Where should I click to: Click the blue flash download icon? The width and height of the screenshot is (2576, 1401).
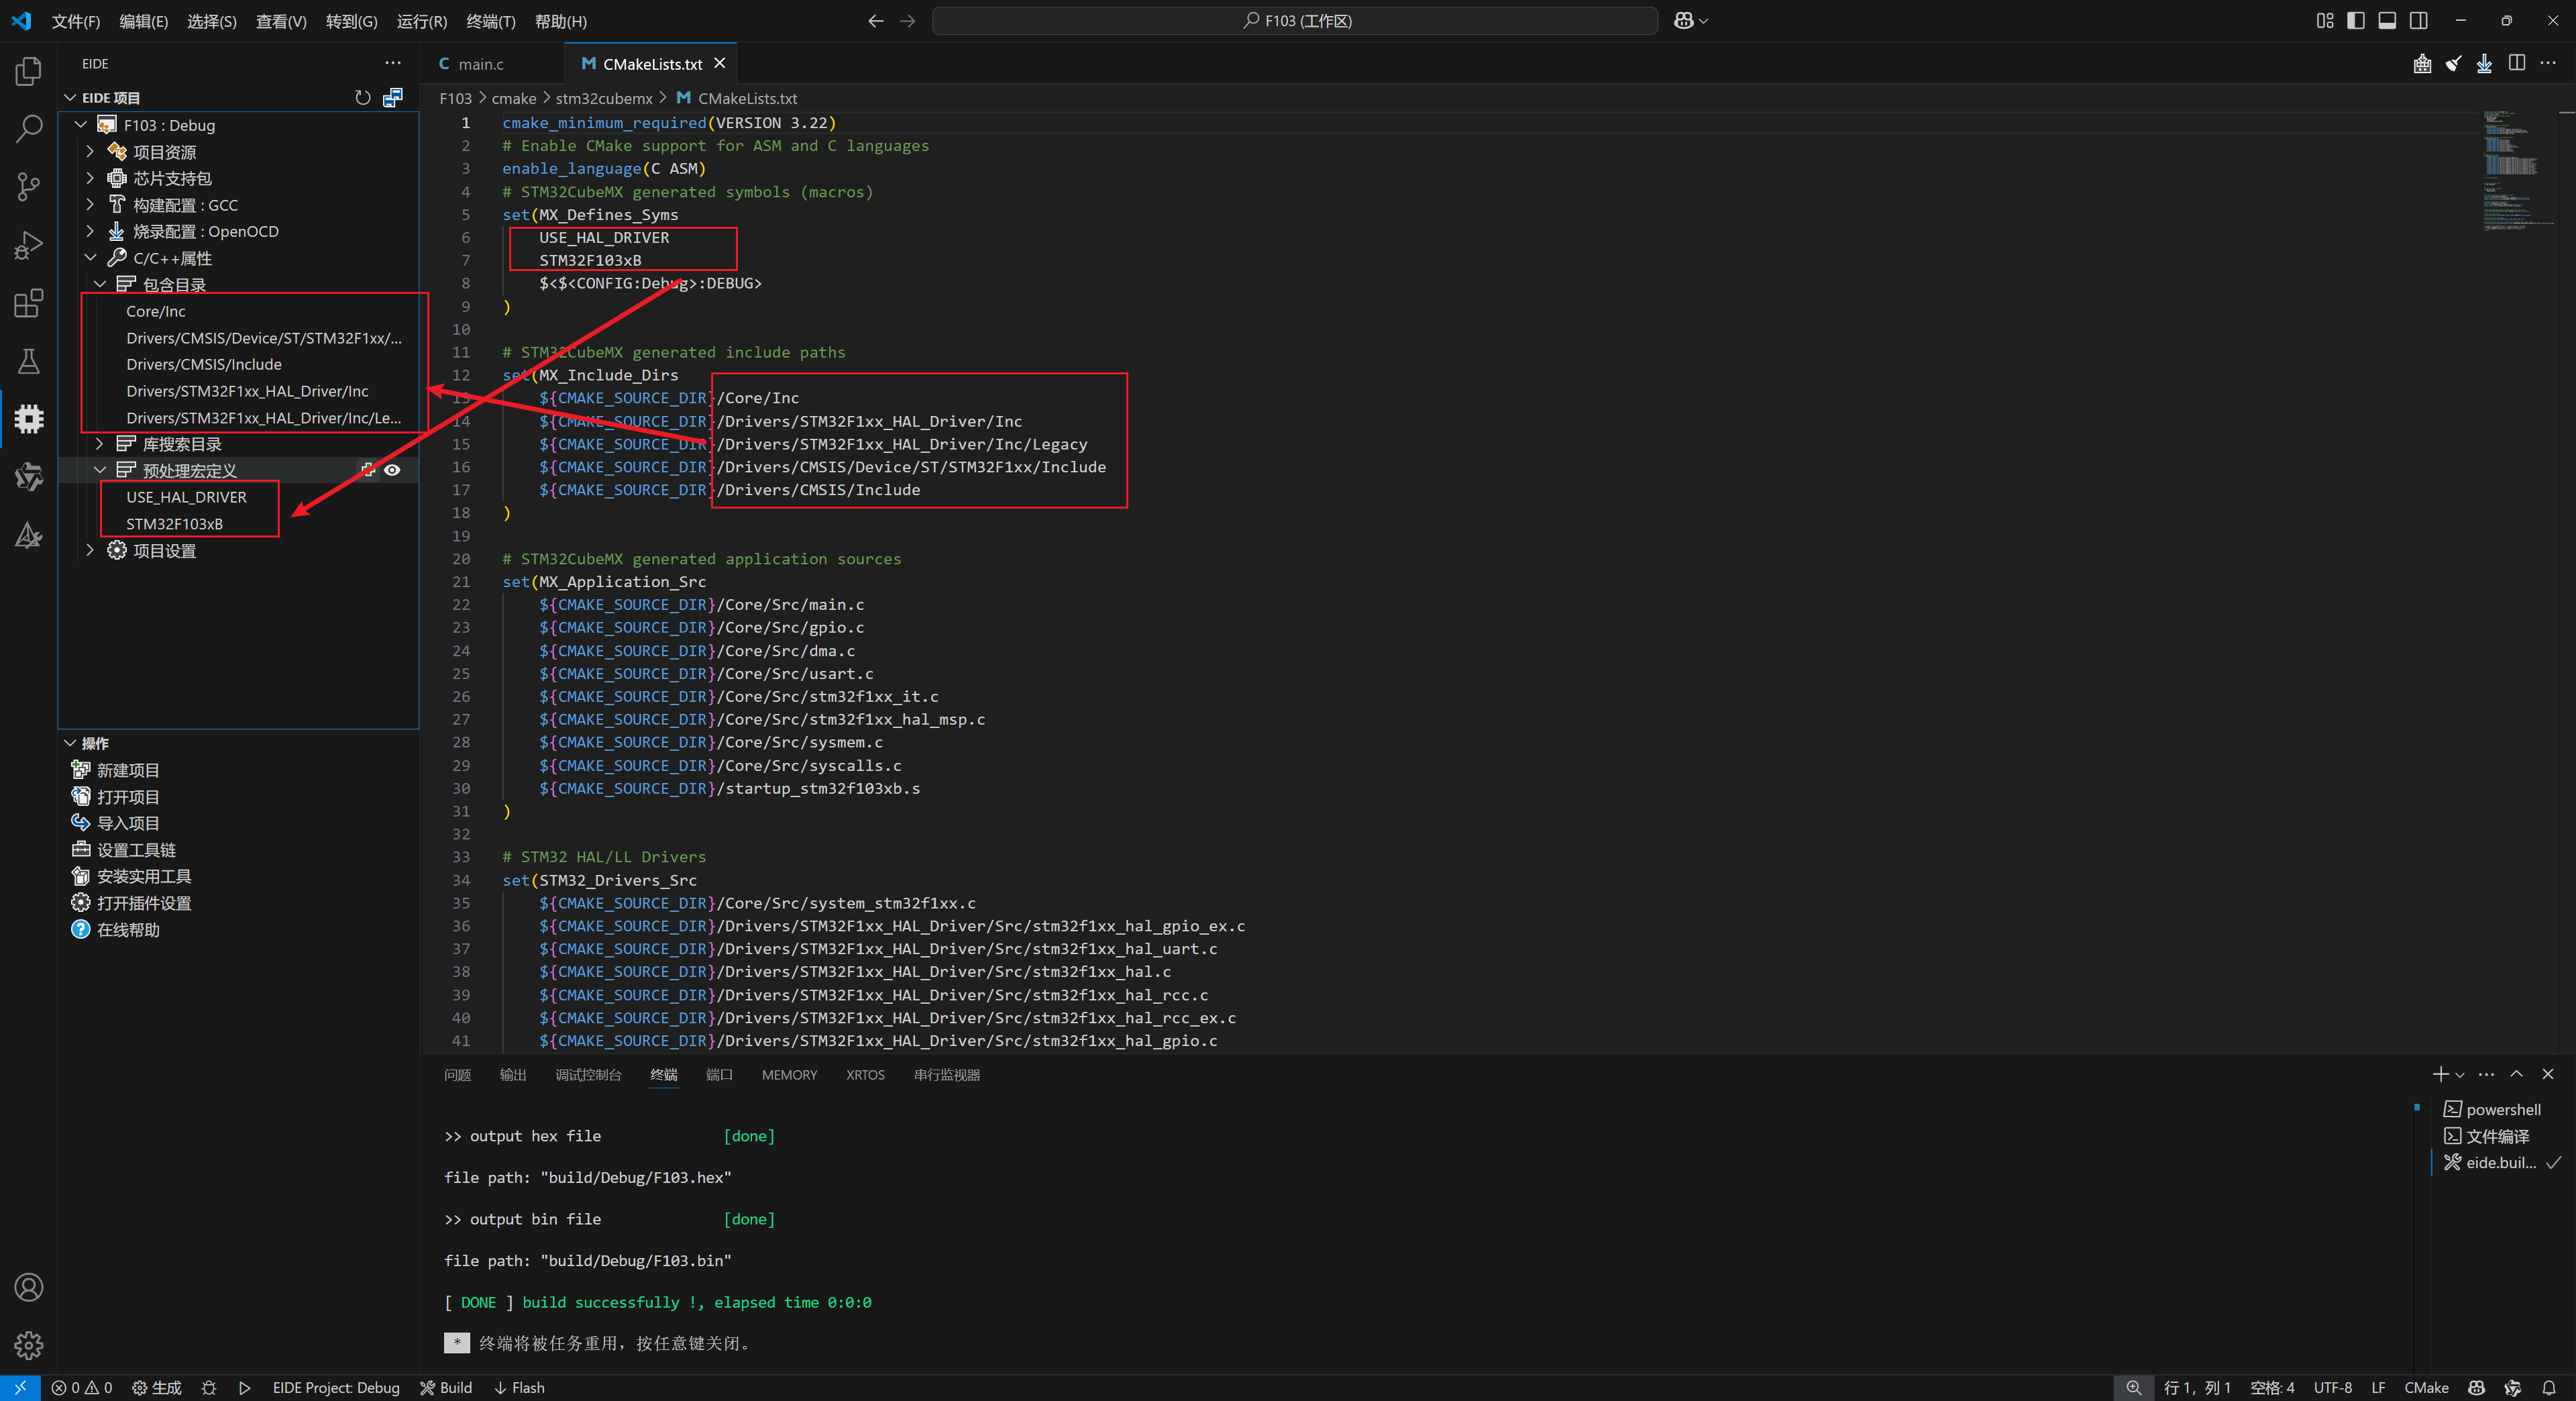point(2484,64)
